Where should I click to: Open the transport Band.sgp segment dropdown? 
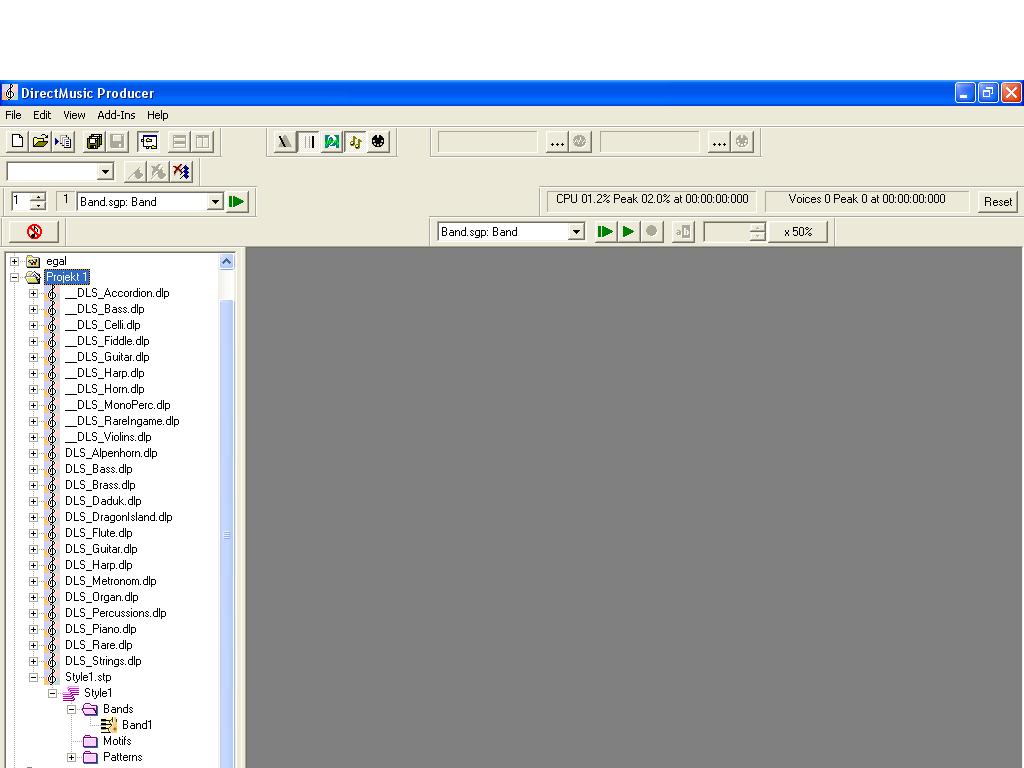(x=576, y=232)
